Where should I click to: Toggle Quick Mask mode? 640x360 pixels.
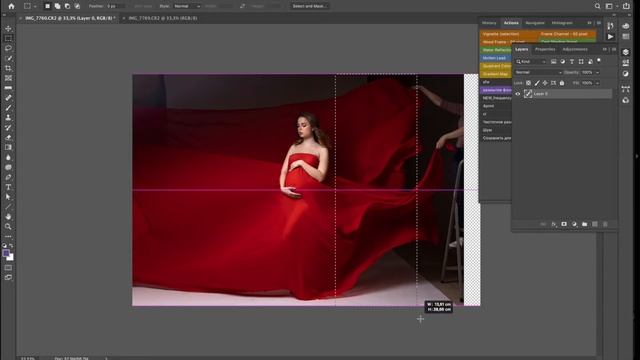pyautogui.click(x=8, y=268)
